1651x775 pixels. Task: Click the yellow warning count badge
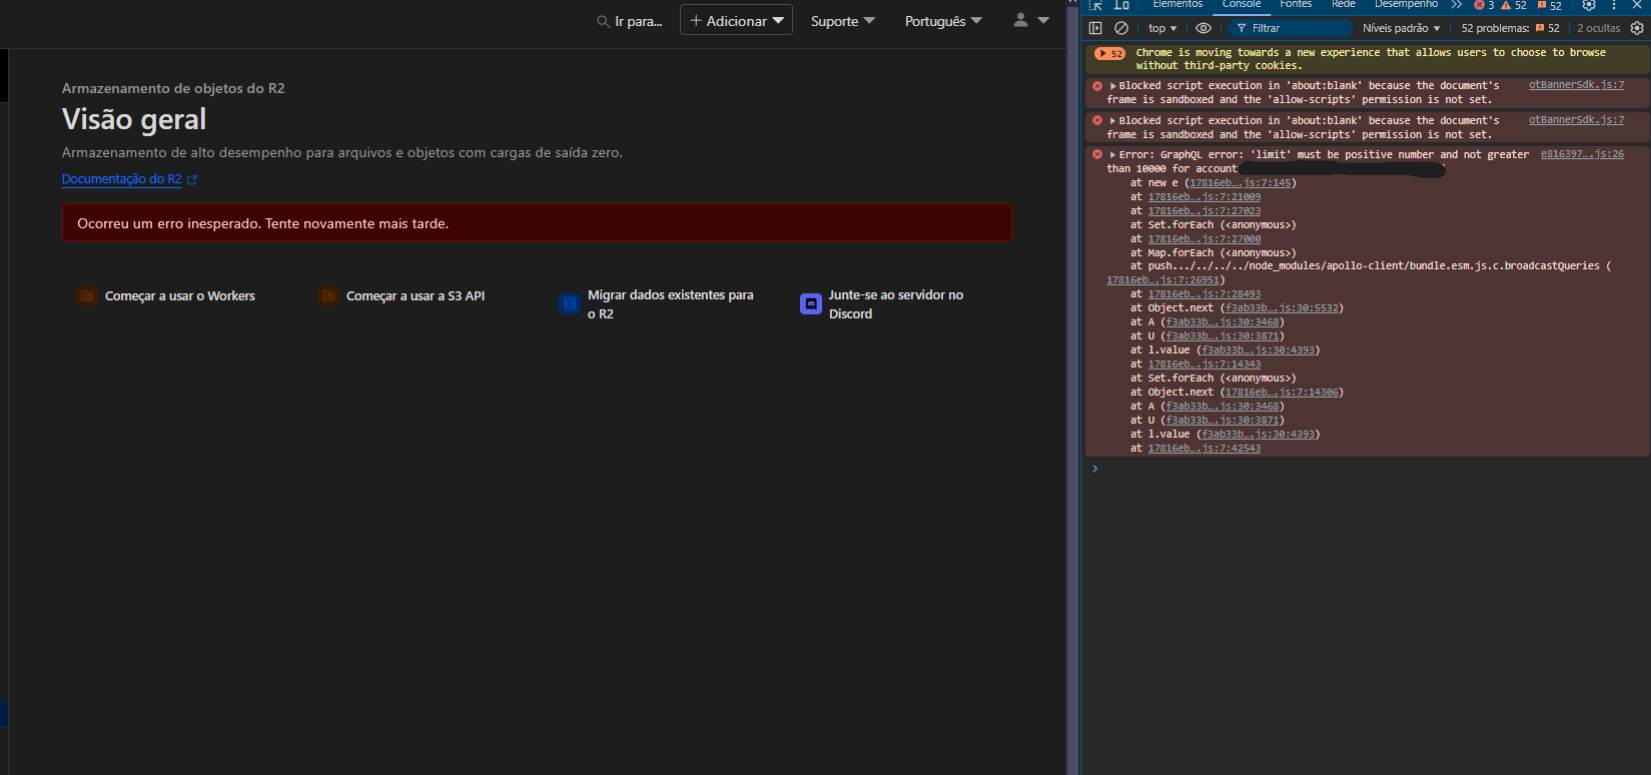[1514, 5]
